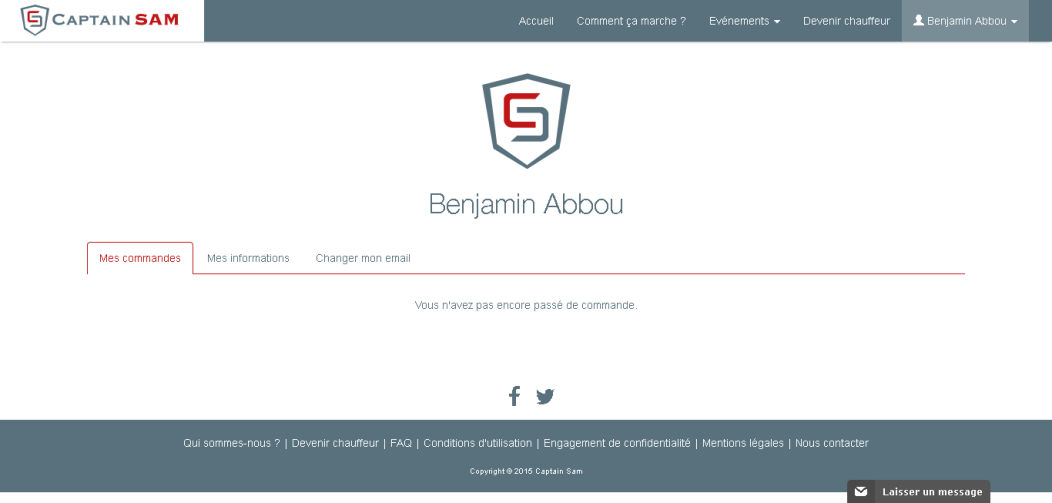Select the Mes commandes tab

pyautogui.click(x=140, y=258)
